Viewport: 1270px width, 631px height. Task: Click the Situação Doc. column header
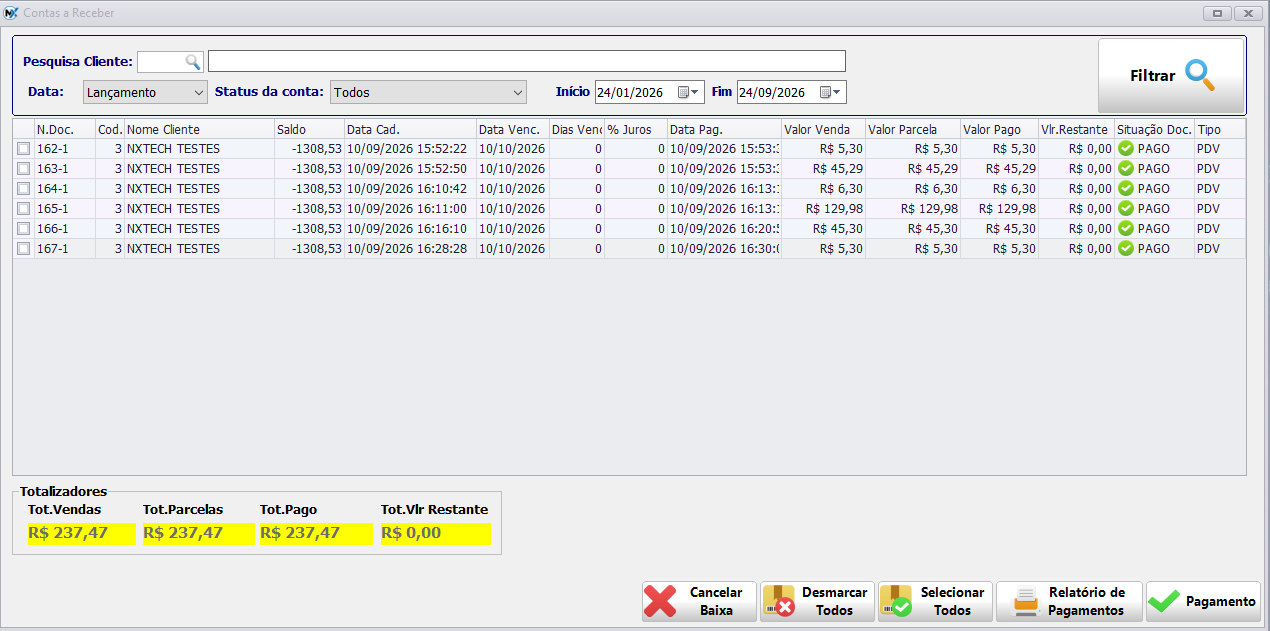pos(1154,129)
